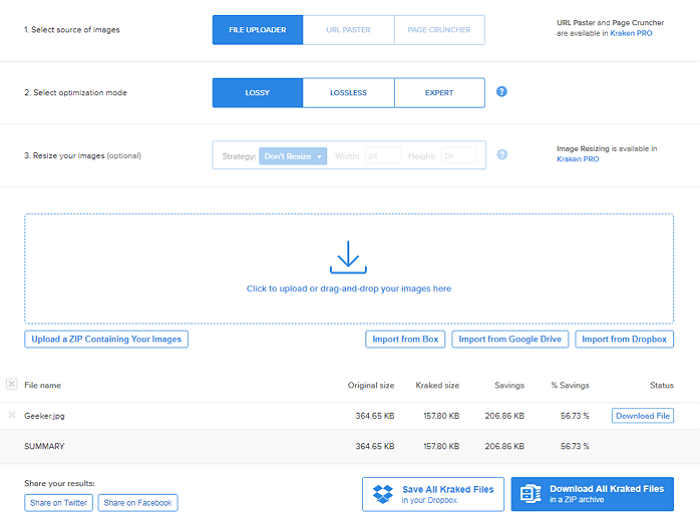Click the Height px input field
The image size is (700, 522).
point(461,156)
